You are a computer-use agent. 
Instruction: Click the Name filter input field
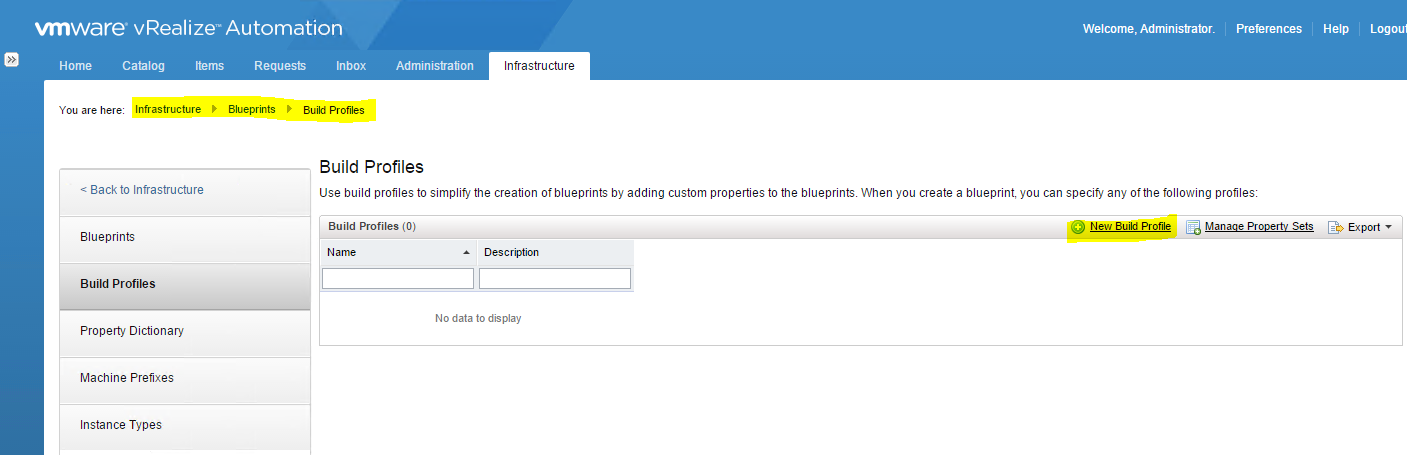coord(398,279)
